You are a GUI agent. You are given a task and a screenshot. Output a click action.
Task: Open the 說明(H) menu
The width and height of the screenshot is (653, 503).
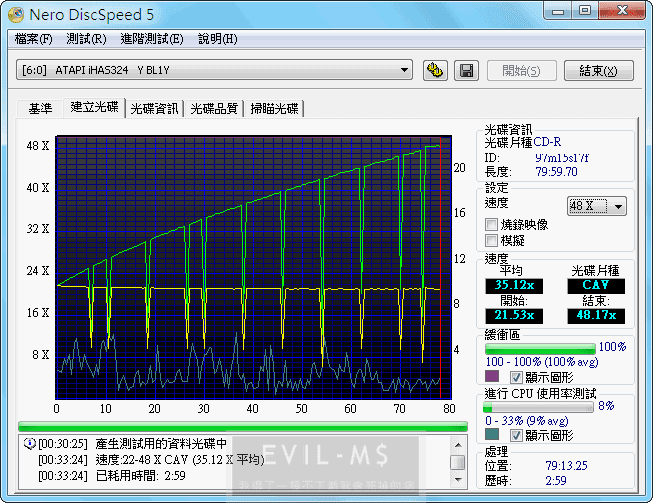[218, 39]
